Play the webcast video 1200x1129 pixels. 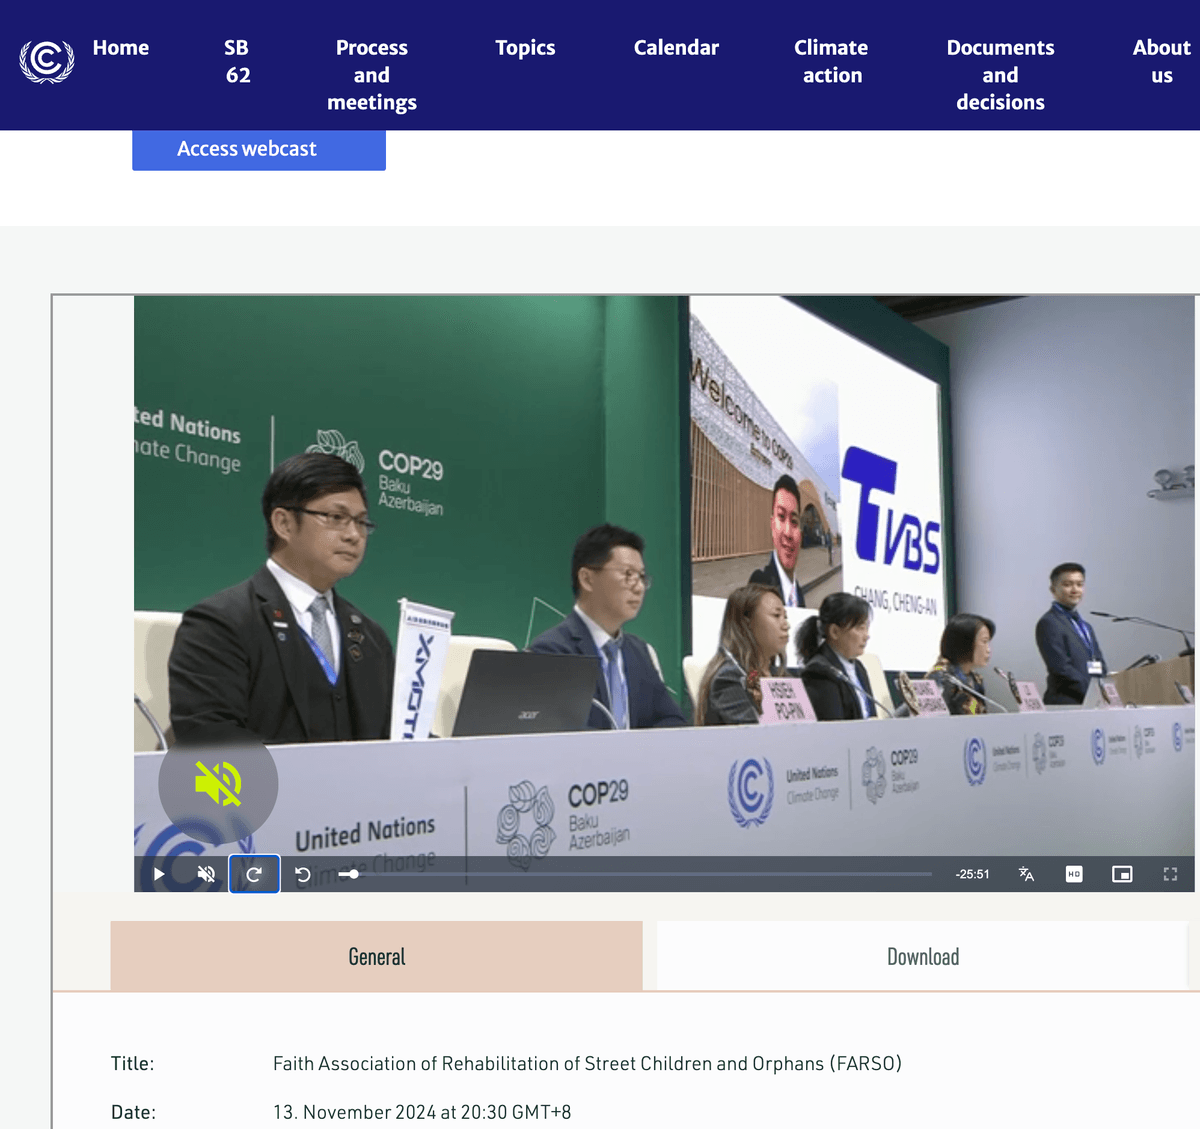tap(159, 874)
